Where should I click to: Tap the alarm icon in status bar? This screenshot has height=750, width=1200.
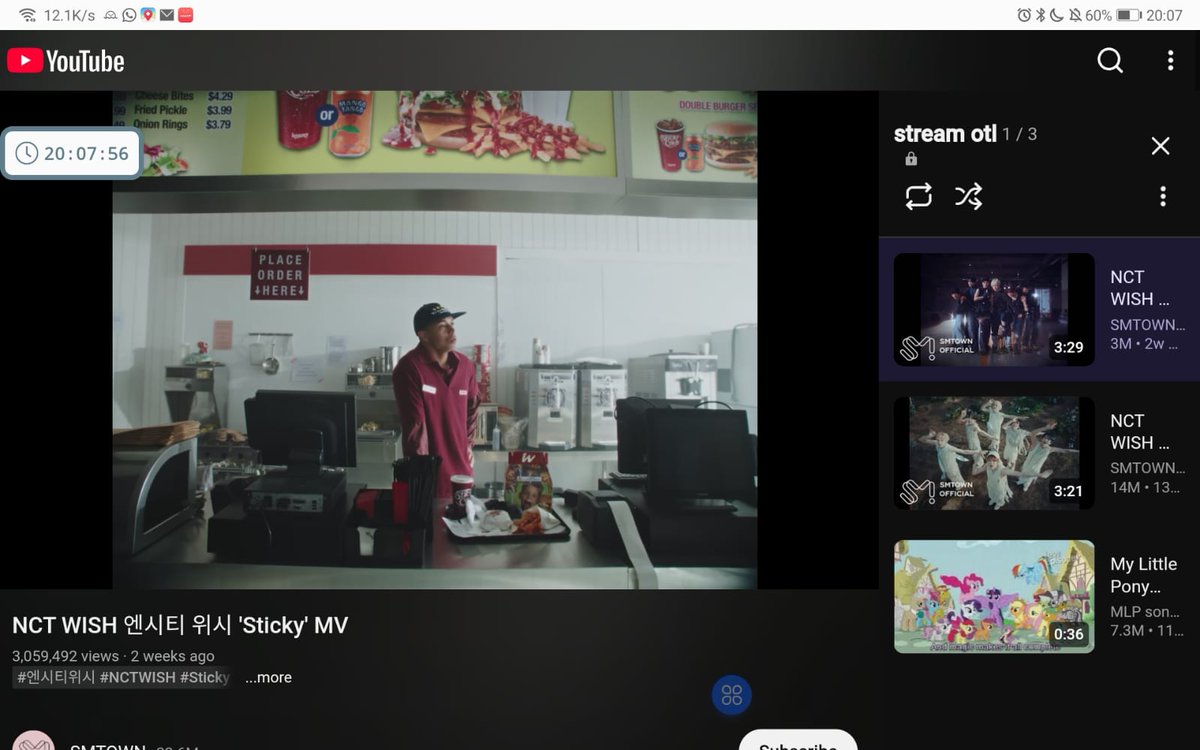pos(1023,15)
